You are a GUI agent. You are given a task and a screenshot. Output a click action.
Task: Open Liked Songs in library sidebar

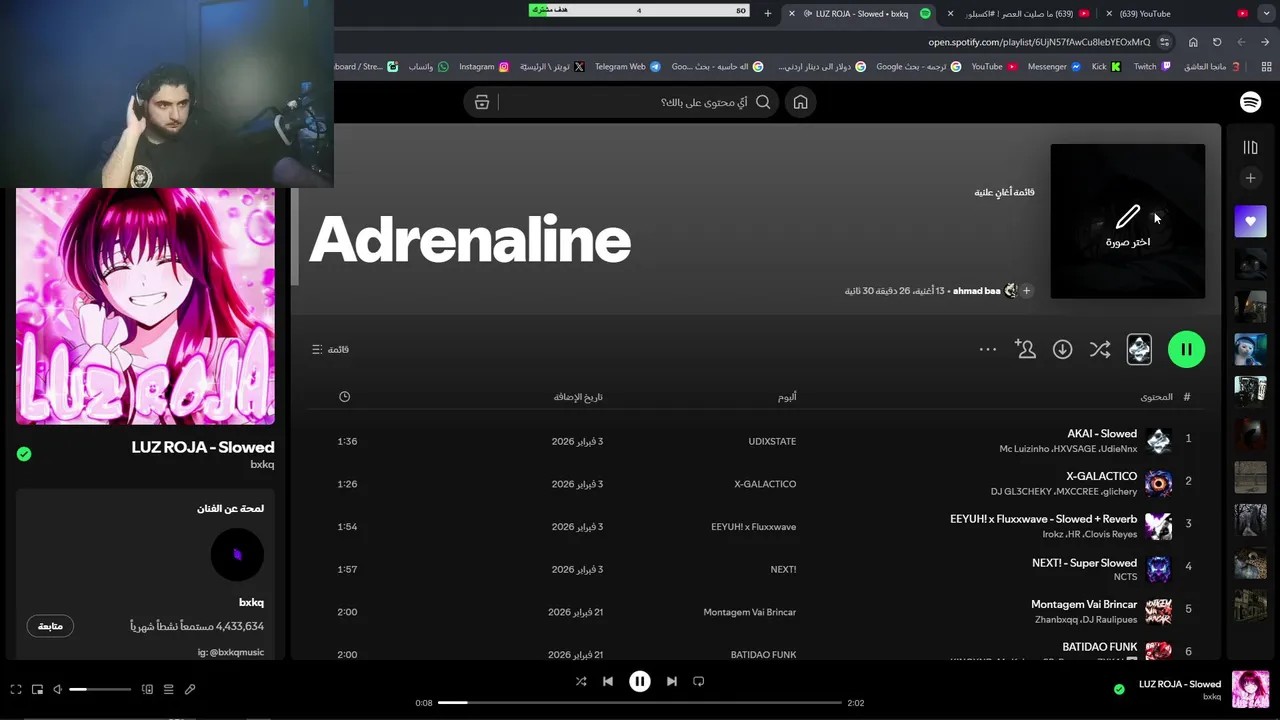pyautogui.click(x=1250, y=221)
